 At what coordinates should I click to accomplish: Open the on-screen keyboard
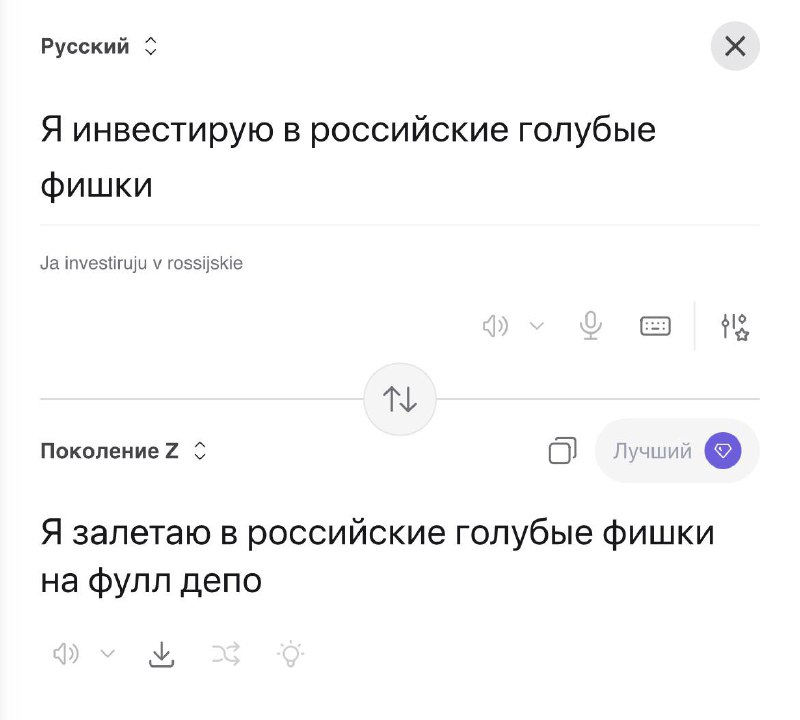point(655,325)
